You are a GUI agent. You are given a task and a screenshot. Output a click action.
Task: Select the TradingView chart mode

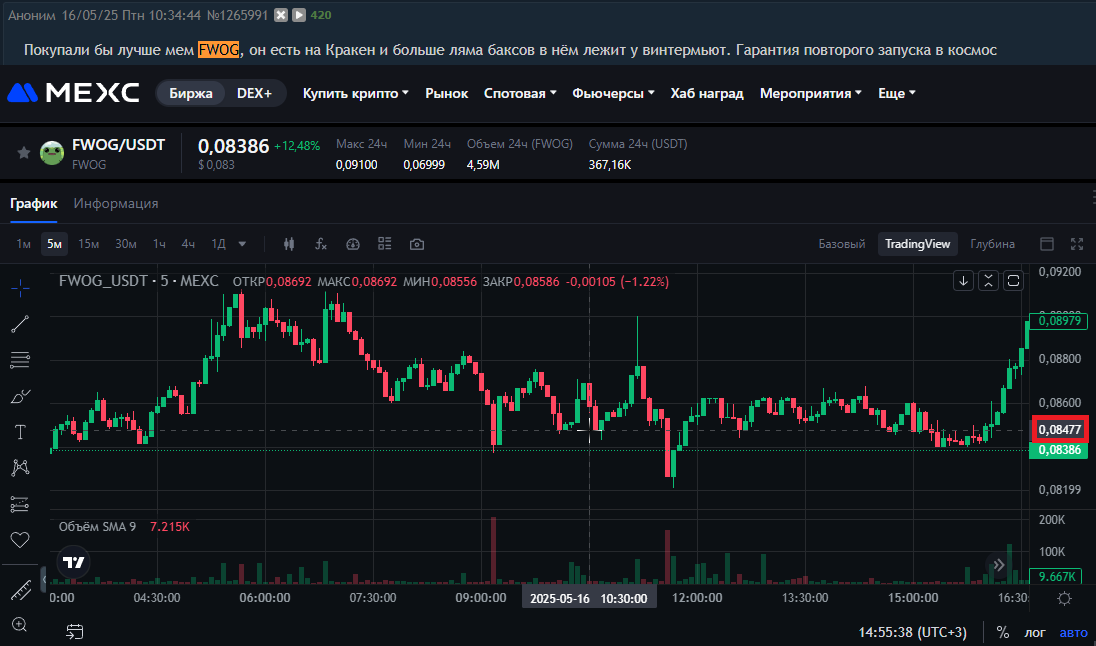[x=918, y=244]
